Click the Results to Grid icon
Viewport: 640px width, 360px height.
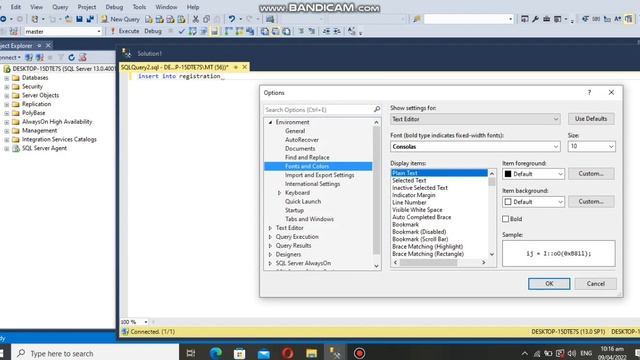pos(276,31)
